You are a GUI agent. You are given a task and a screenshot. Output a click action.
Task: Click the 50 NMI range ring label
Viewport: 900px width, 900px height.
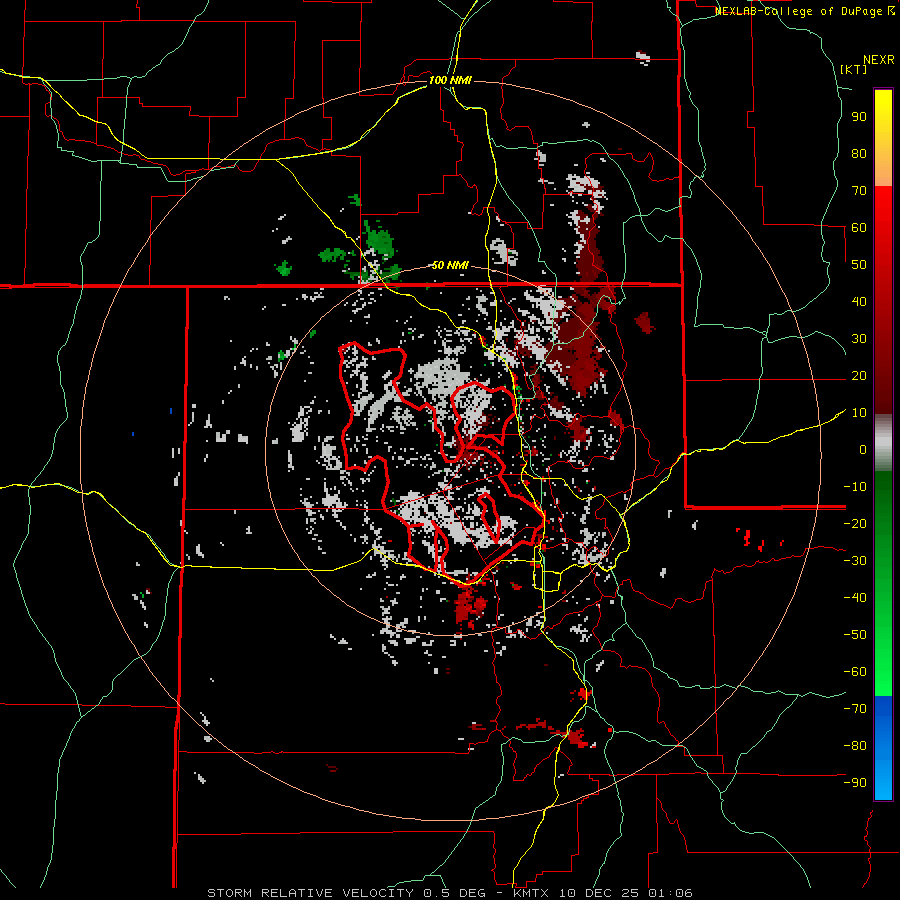click(x=450, y=265)
